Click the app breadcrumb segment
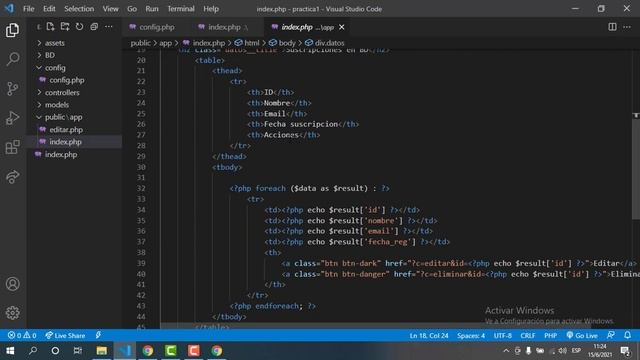The height and width of the screenshot is (360, 640). 165,43
